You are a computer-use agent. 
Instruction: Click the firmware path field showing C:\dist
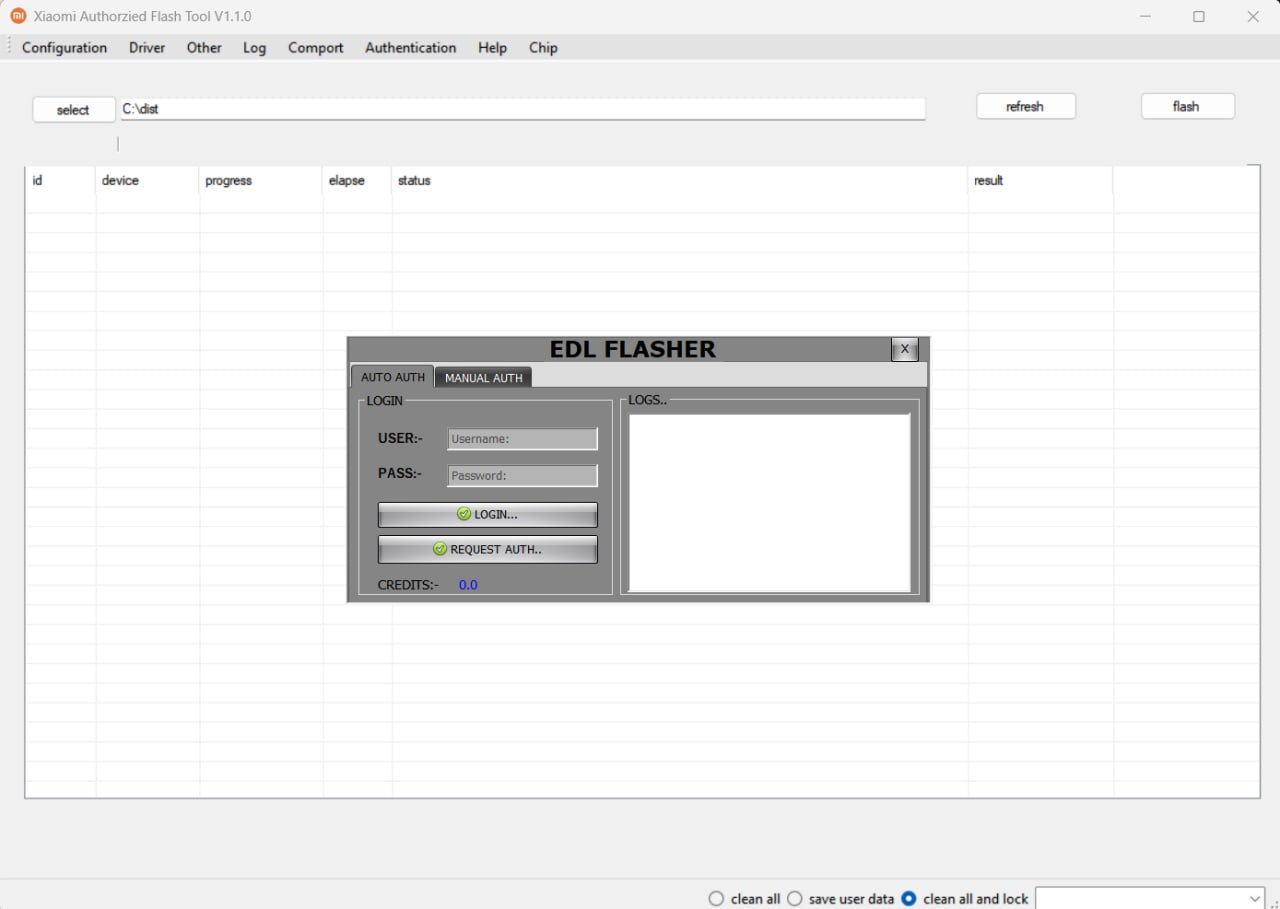(523, 109)
